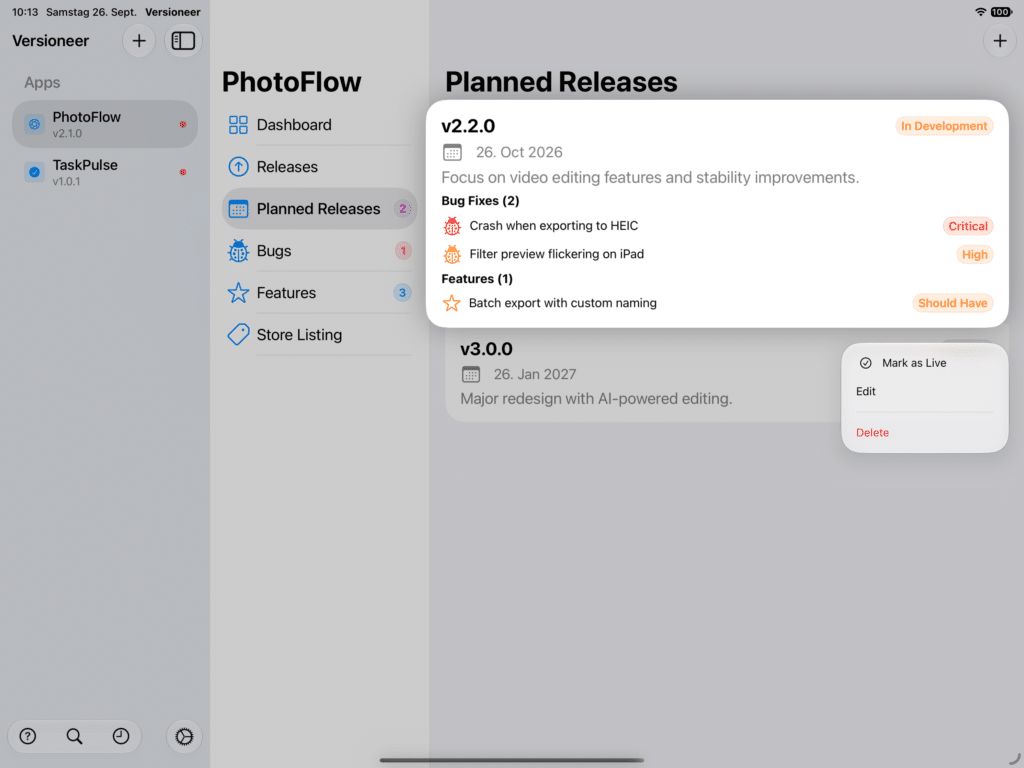The height and width of the screenshot is (768, 1024).
Task: Click the Should Have priority badge
Action: (x=952, y=303)
